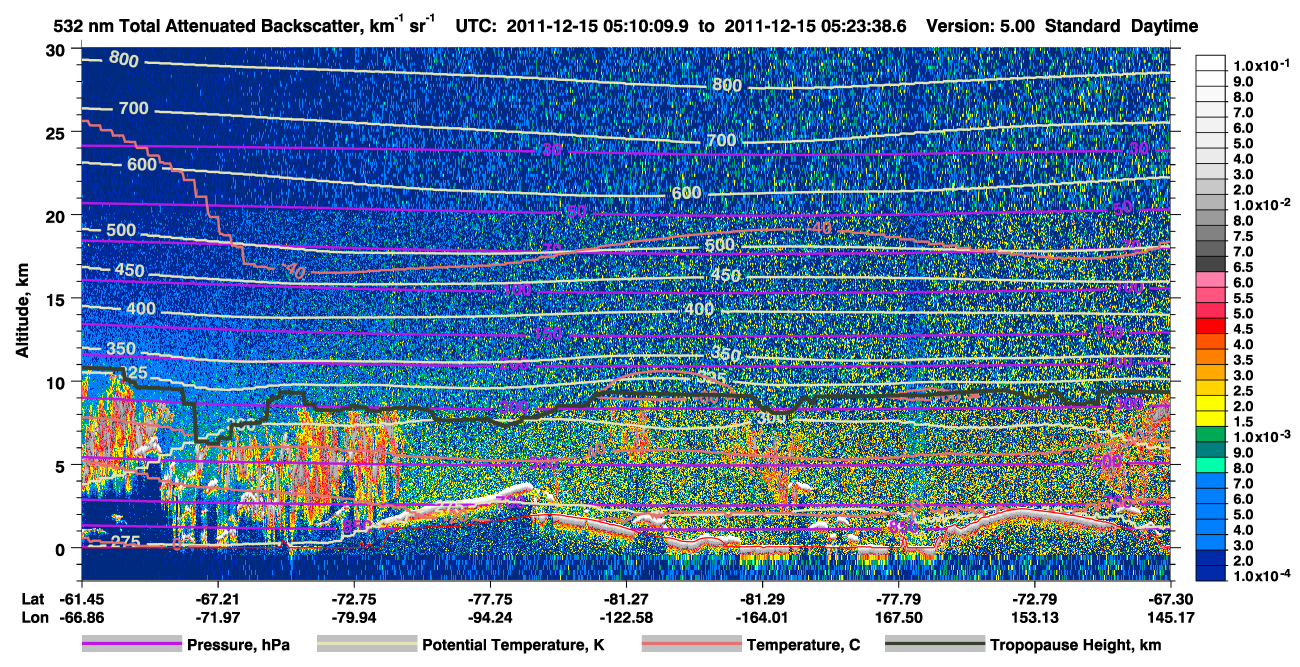Select the yellow 1.5 colorbar swatch
Image resolution: width=1300 pixels, height=667 pixels.
coord(1210,421)
